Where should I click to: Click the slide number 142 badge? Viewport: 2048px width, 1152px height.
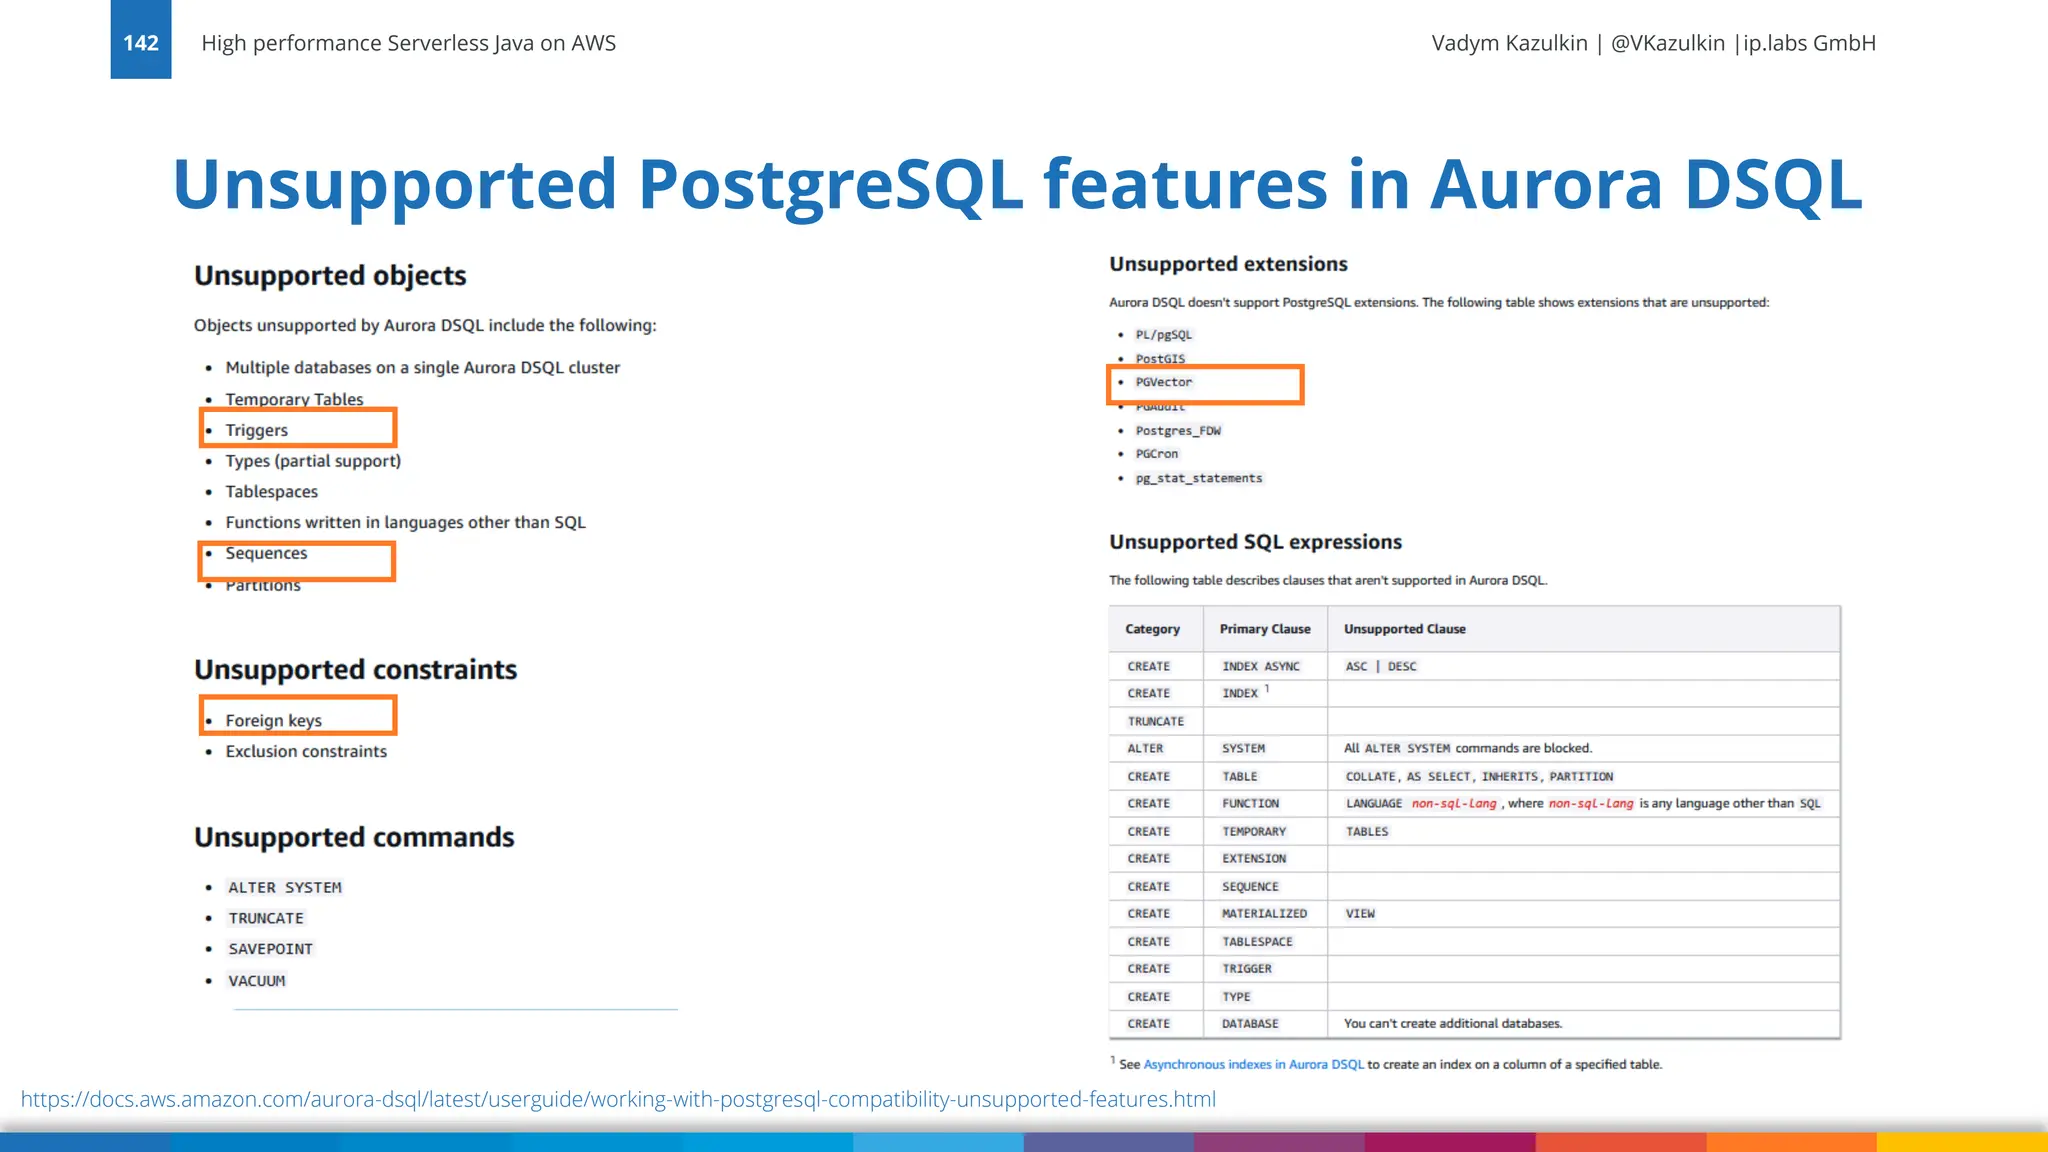[140, 42]
